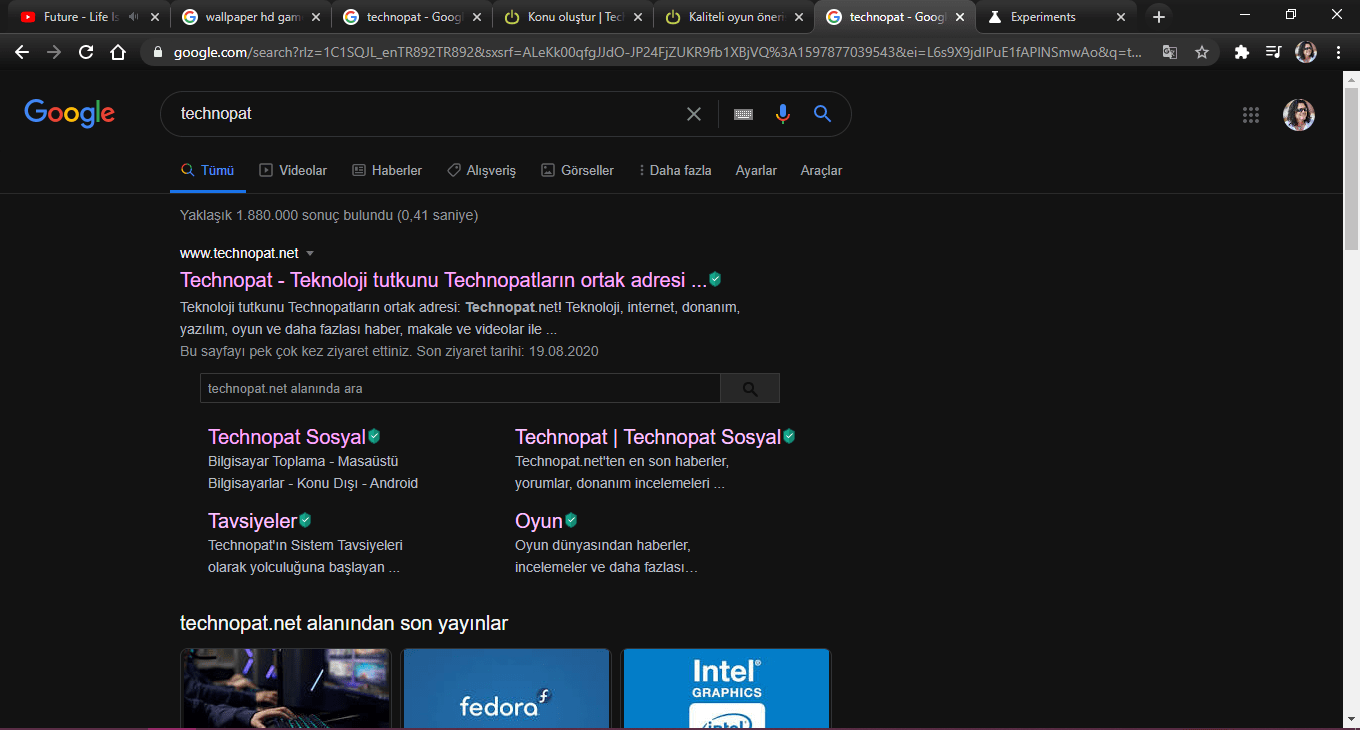This screenshot has width=1360, height=730.
Task: Click the site search magnifier button under Technopat result
Action: (x=750, y=388)
